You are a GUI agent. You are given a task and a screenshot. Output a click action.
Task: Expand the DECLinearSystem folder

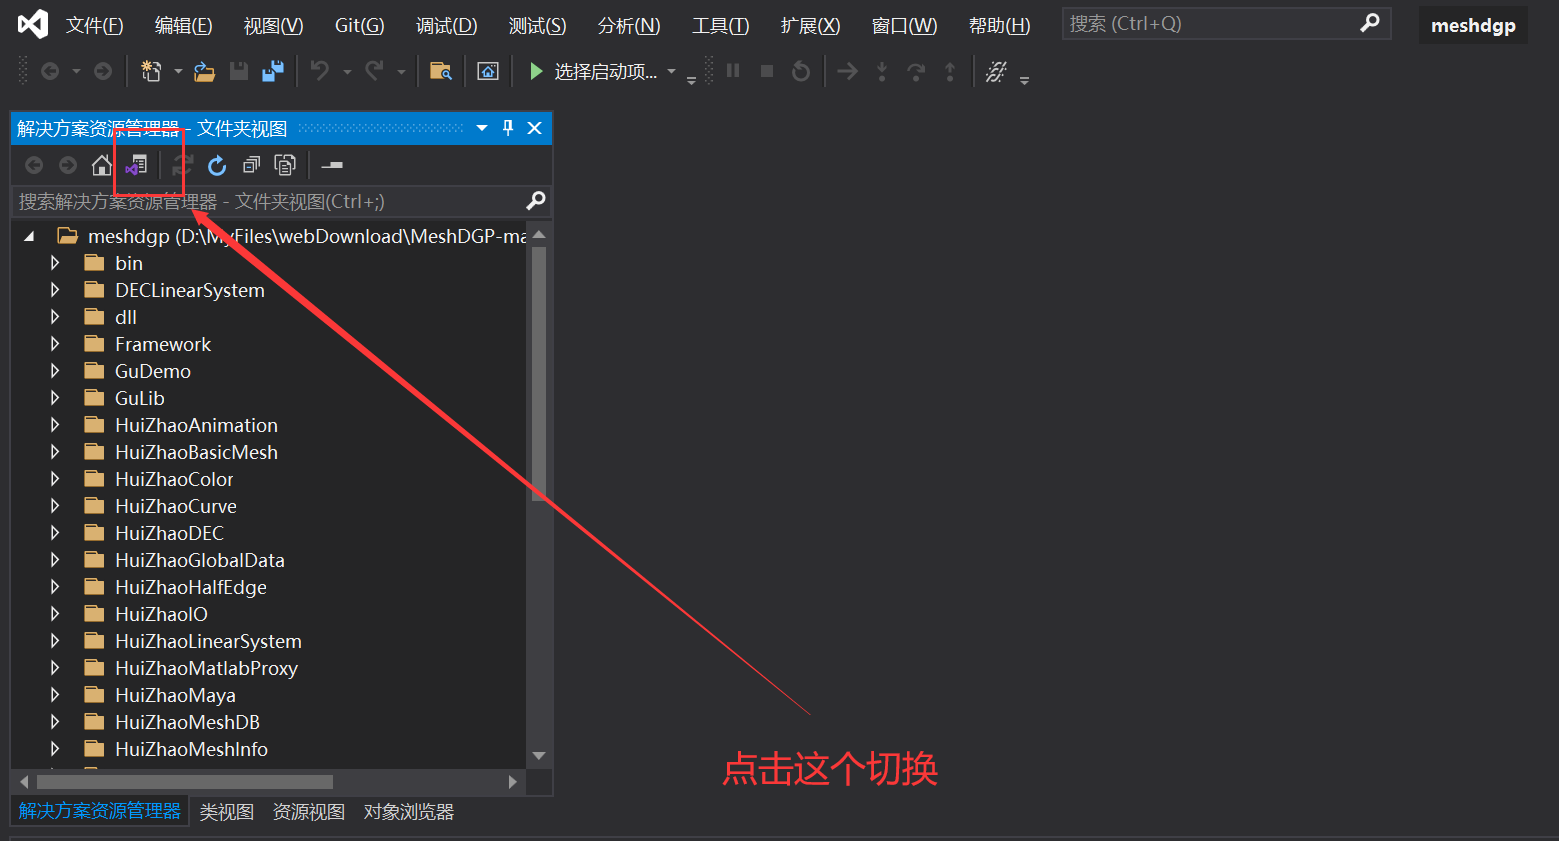[55, 290]
